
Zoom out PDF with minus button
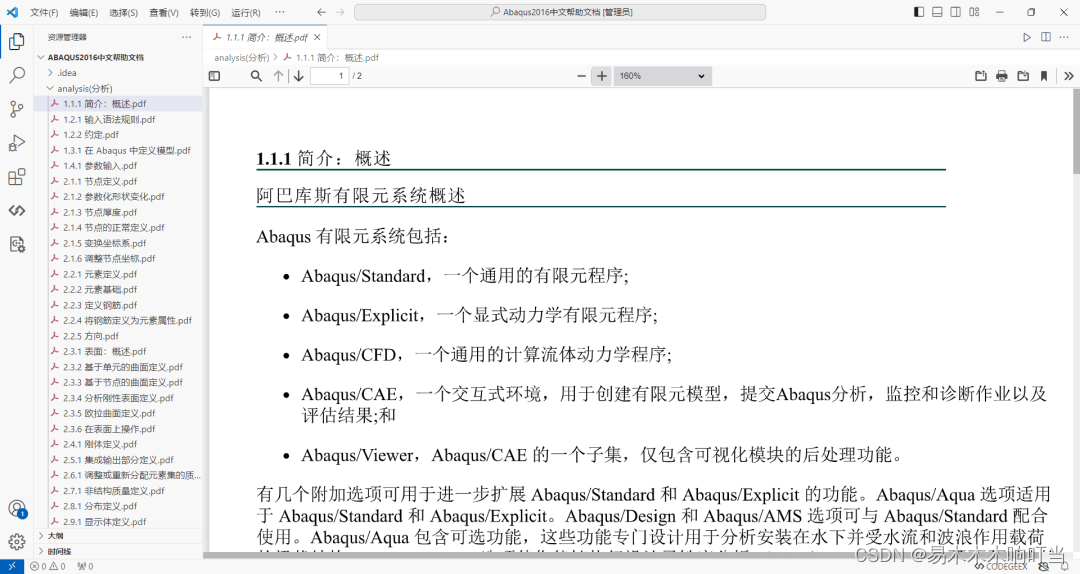tap(581, 76)
